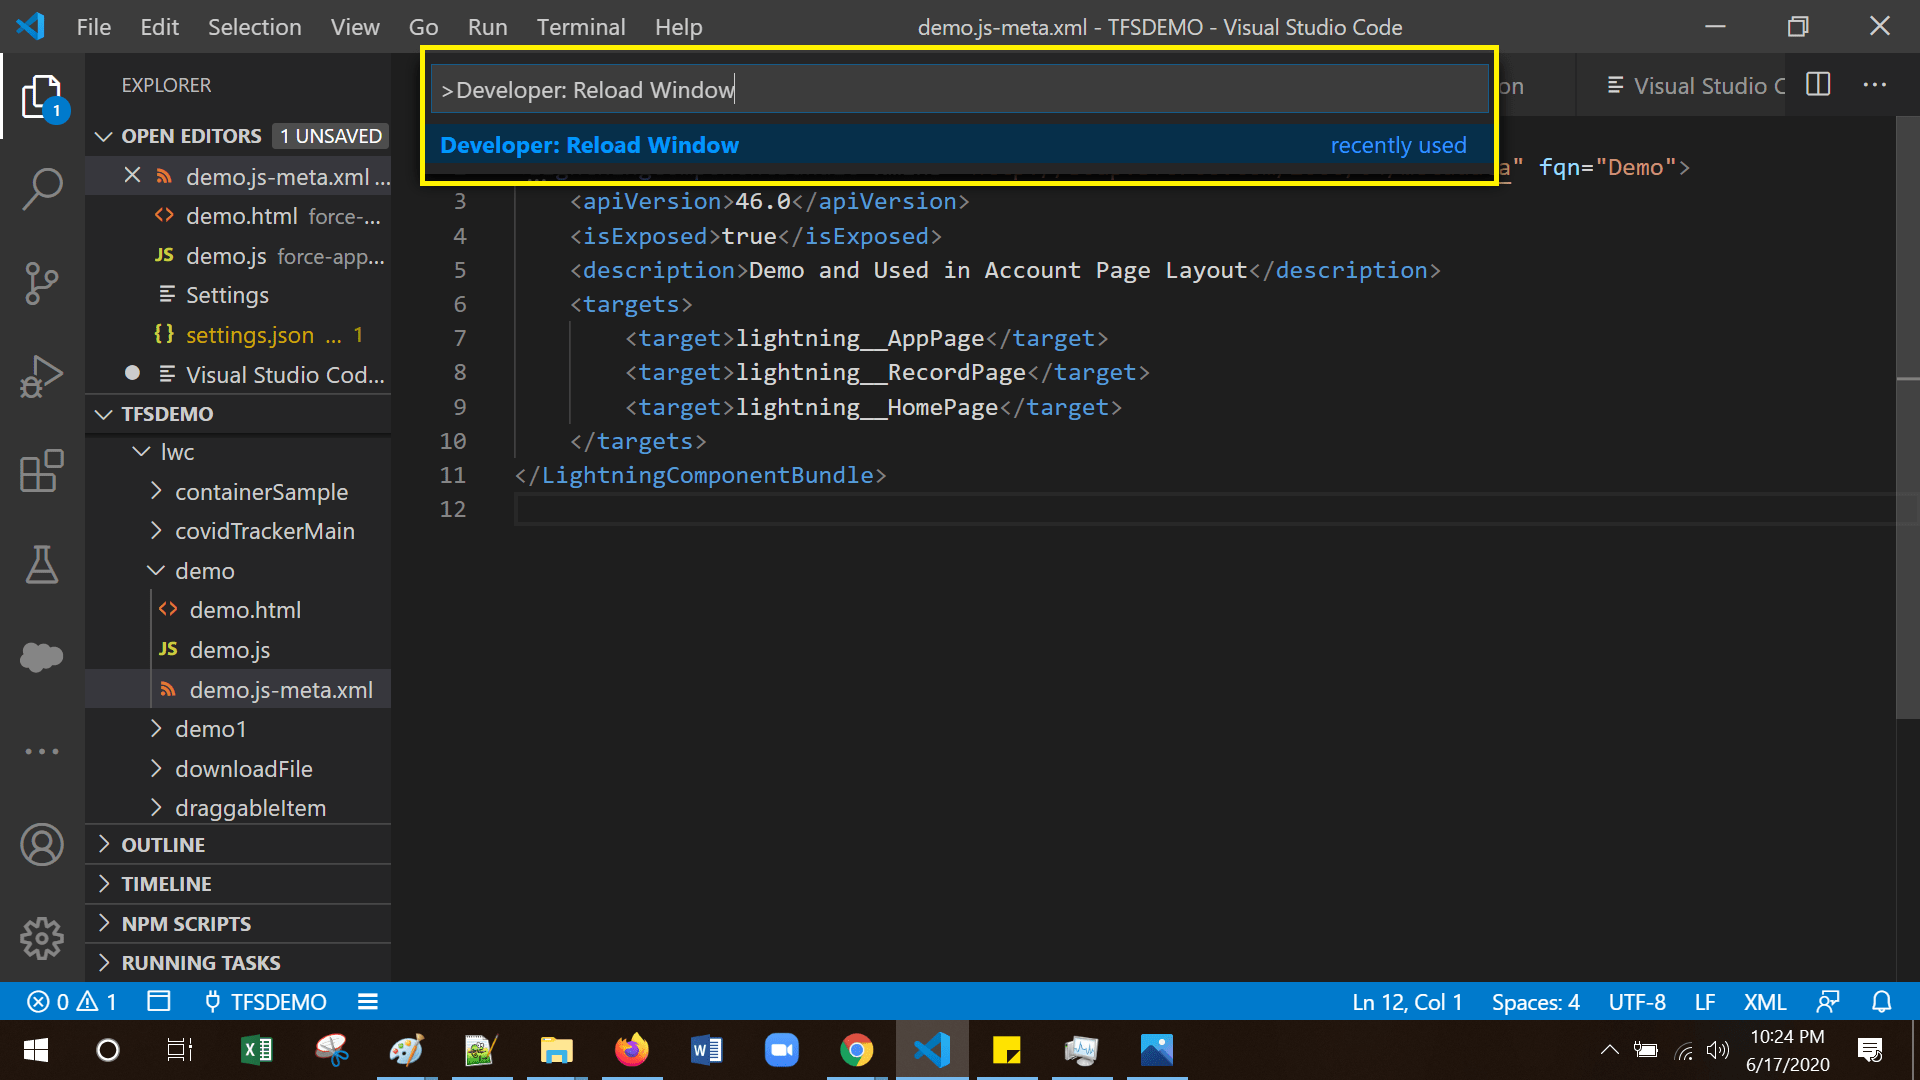Run the Developer: Reload Window command
This screenshot has height=1080, width=1920.
click(x=589, y=145)
